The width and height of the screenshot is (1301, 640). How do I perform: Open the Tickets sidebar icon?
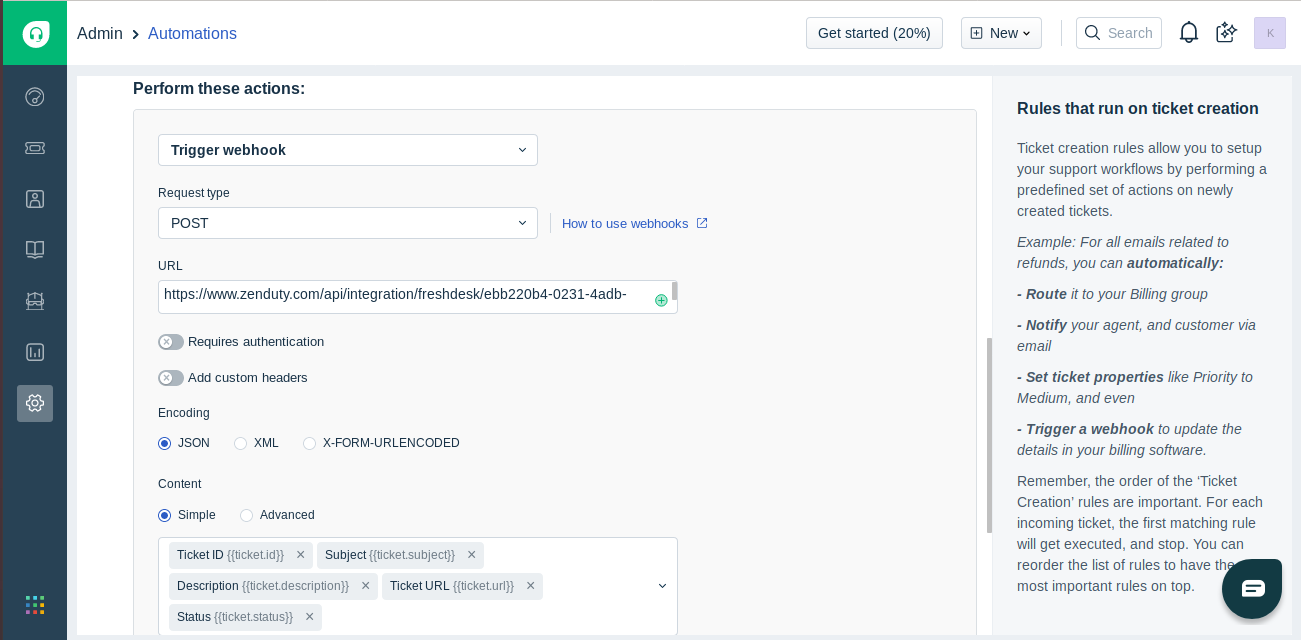35,148
